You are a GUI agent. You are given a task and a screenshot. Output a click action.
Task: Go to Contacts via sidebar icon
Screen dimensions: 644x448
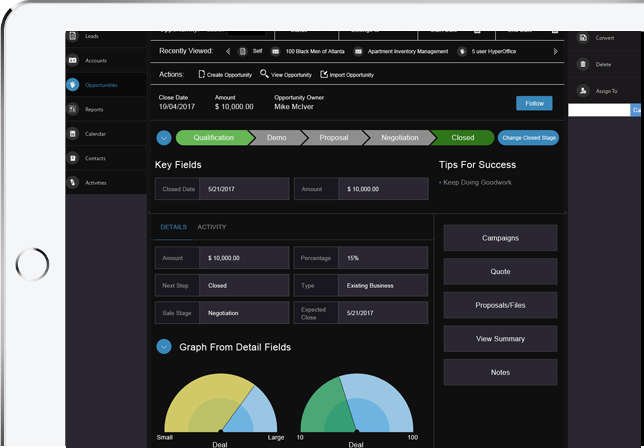pyautogui.click(x=73, y=158)
